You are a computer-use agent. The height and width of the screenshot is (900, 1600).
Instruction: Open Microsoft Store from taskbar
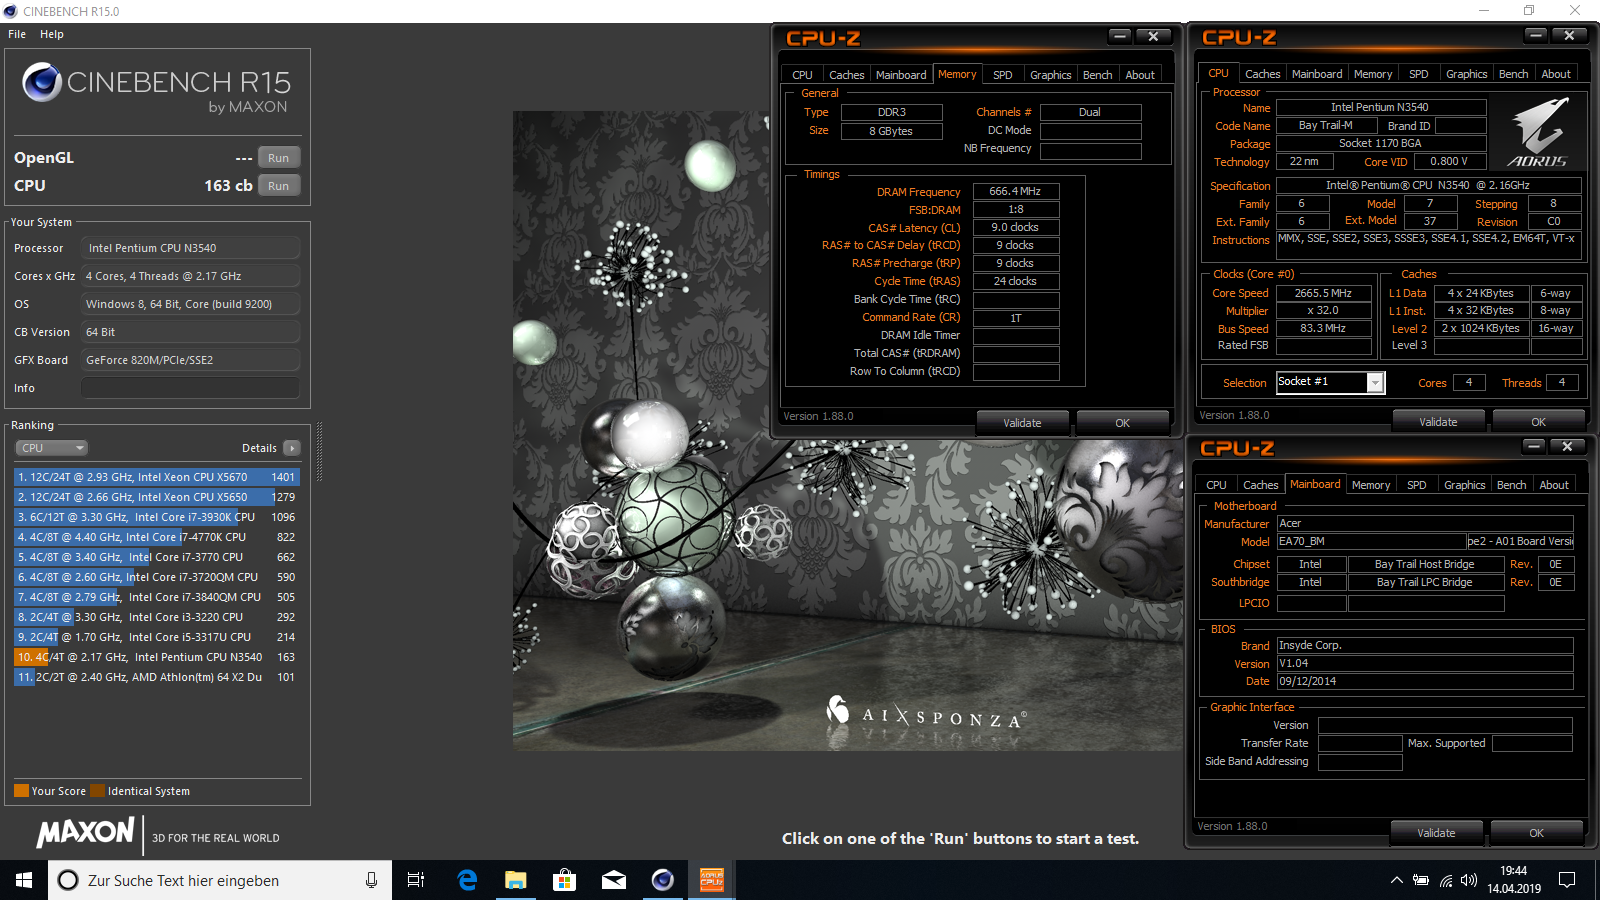pos(565,880)
